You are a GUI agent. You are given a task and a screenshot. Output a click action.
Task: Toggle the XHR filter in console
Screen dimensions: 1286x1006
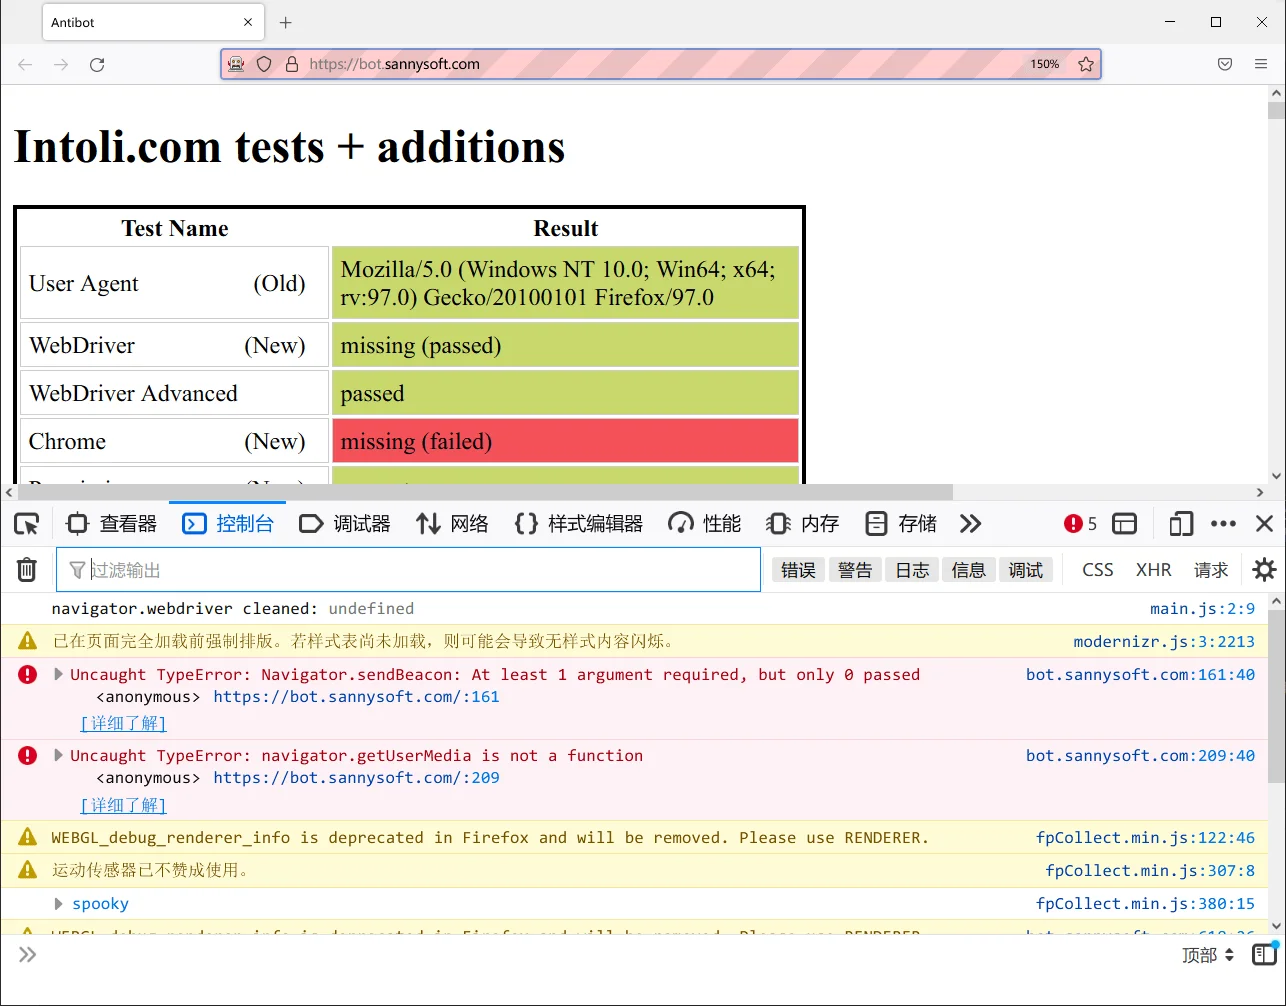(x=1153, y=569)
